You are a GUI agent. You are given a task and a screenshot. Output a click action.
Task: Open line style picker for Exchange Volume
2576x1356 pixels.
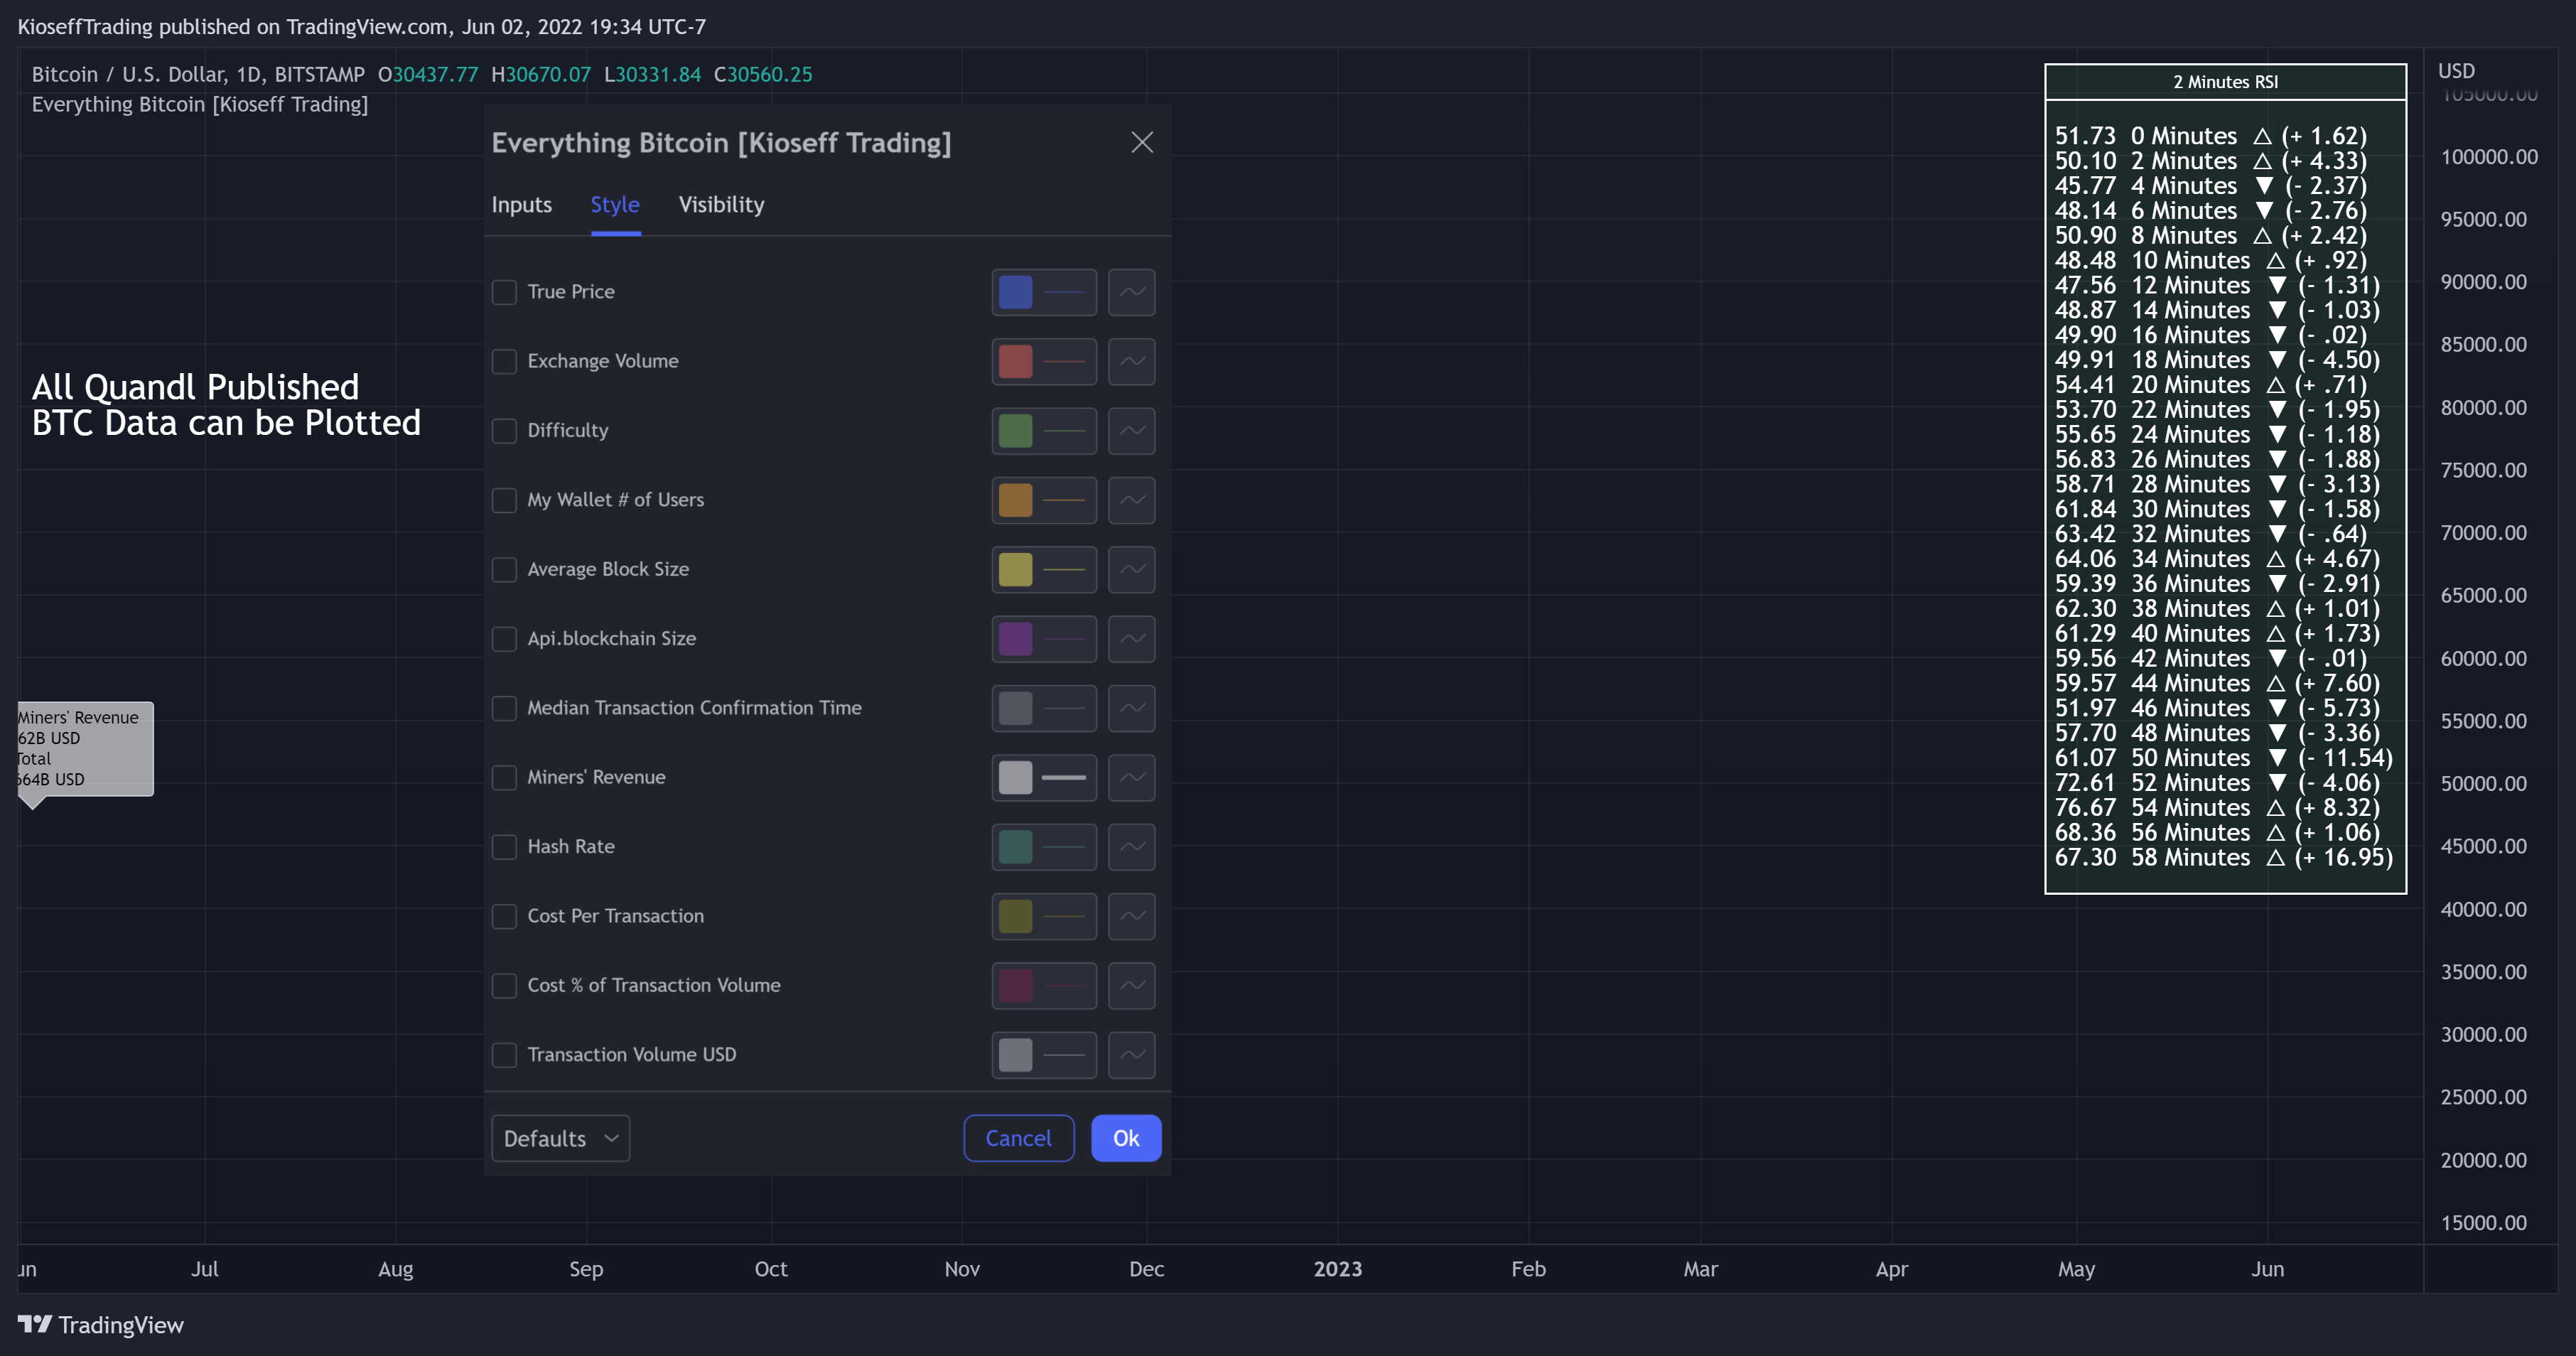coord(1131,361)
